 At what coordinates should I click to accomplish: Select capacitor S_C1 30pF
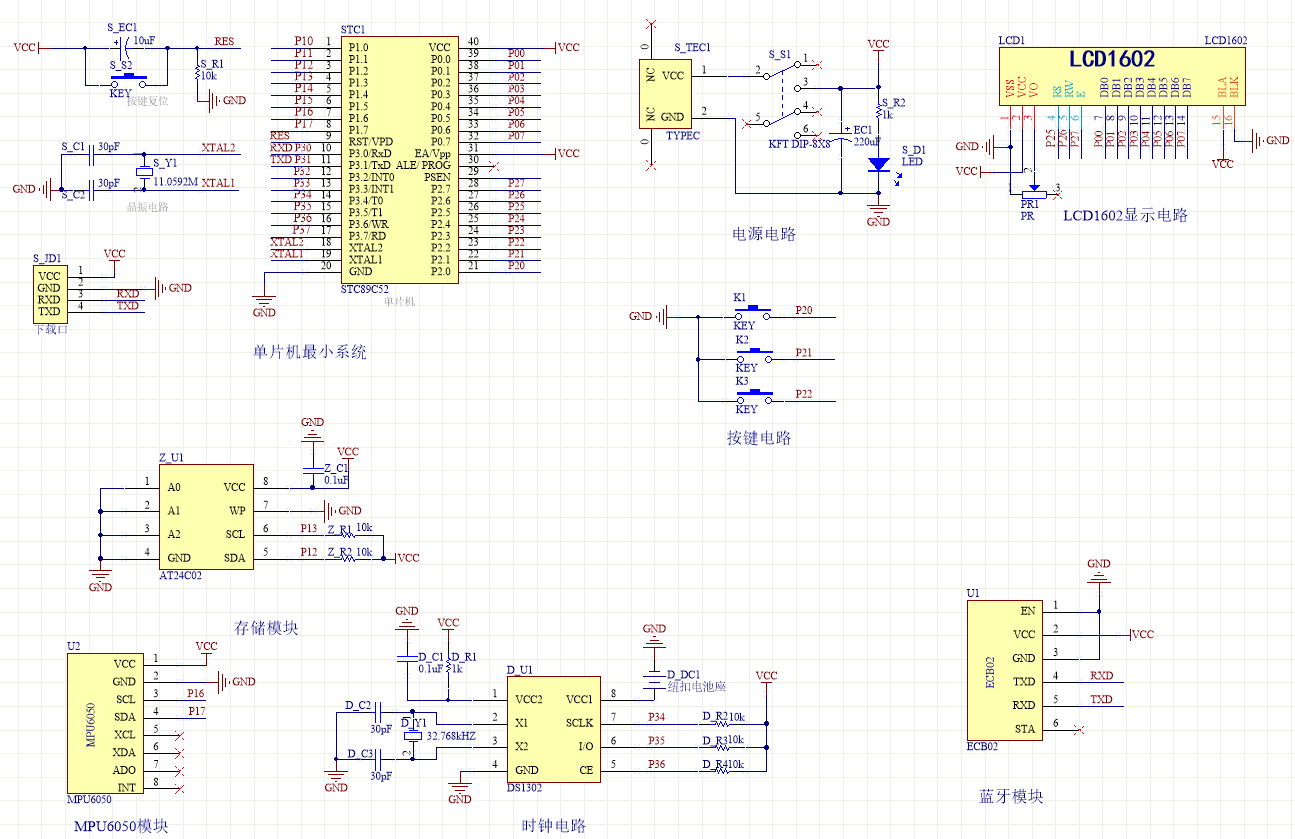[x=93, y=153]
